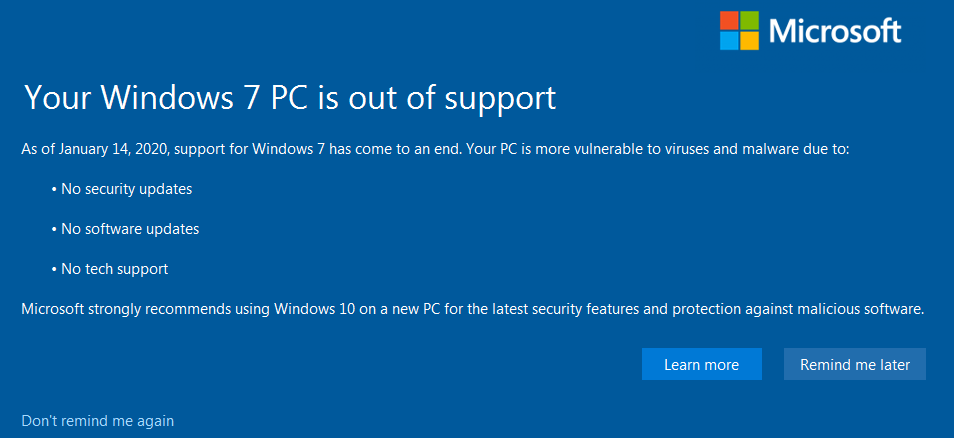954x438 pixels.
Task: Select the No tech support bullet
Action: [110, 269]
